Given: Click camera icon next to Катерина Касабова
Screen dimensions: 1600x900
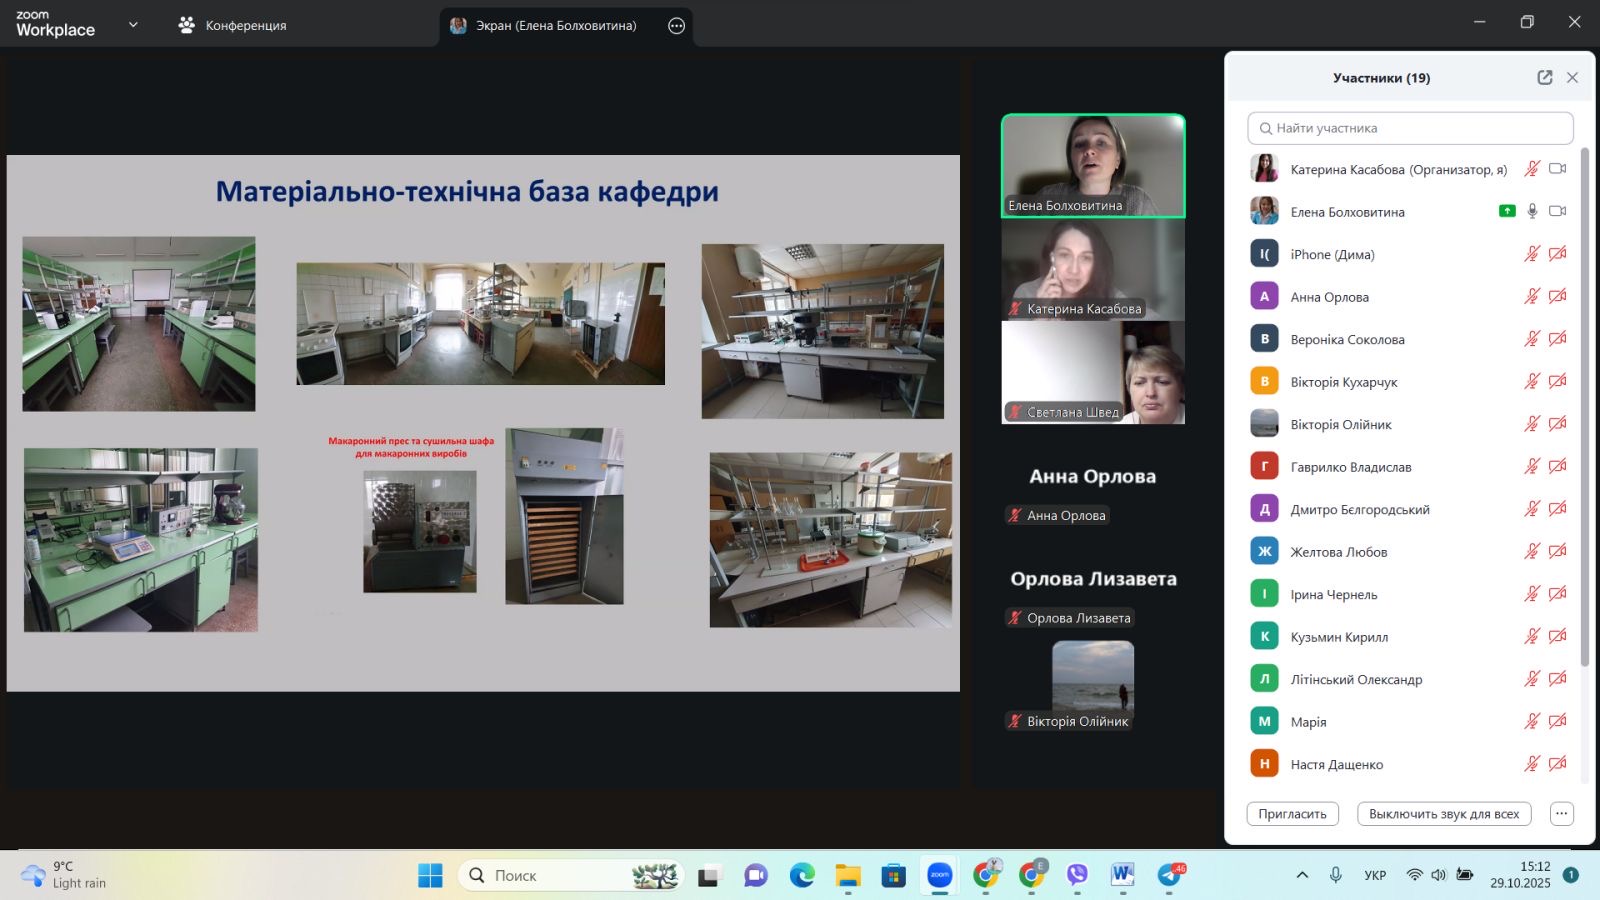Looking at the screenshot, I should (1557, 169).
